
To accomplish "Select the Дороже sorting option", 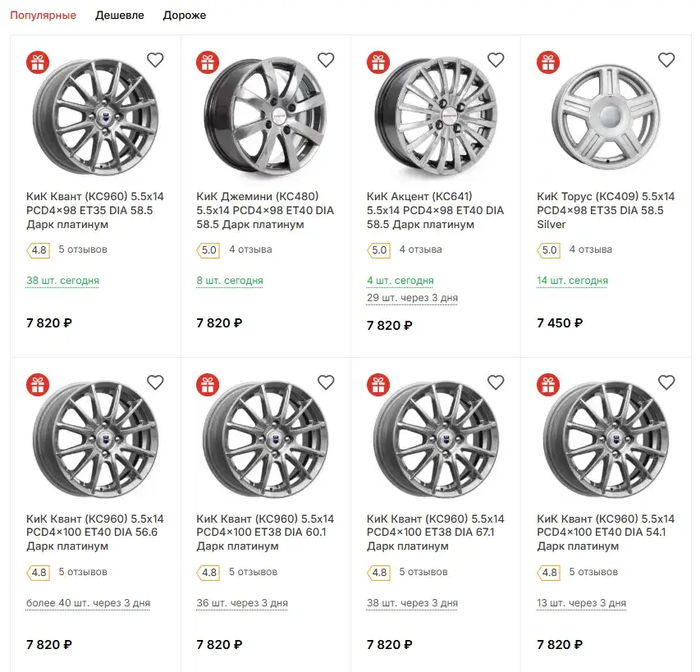I will pyautogui.click(x=184, y=15).
